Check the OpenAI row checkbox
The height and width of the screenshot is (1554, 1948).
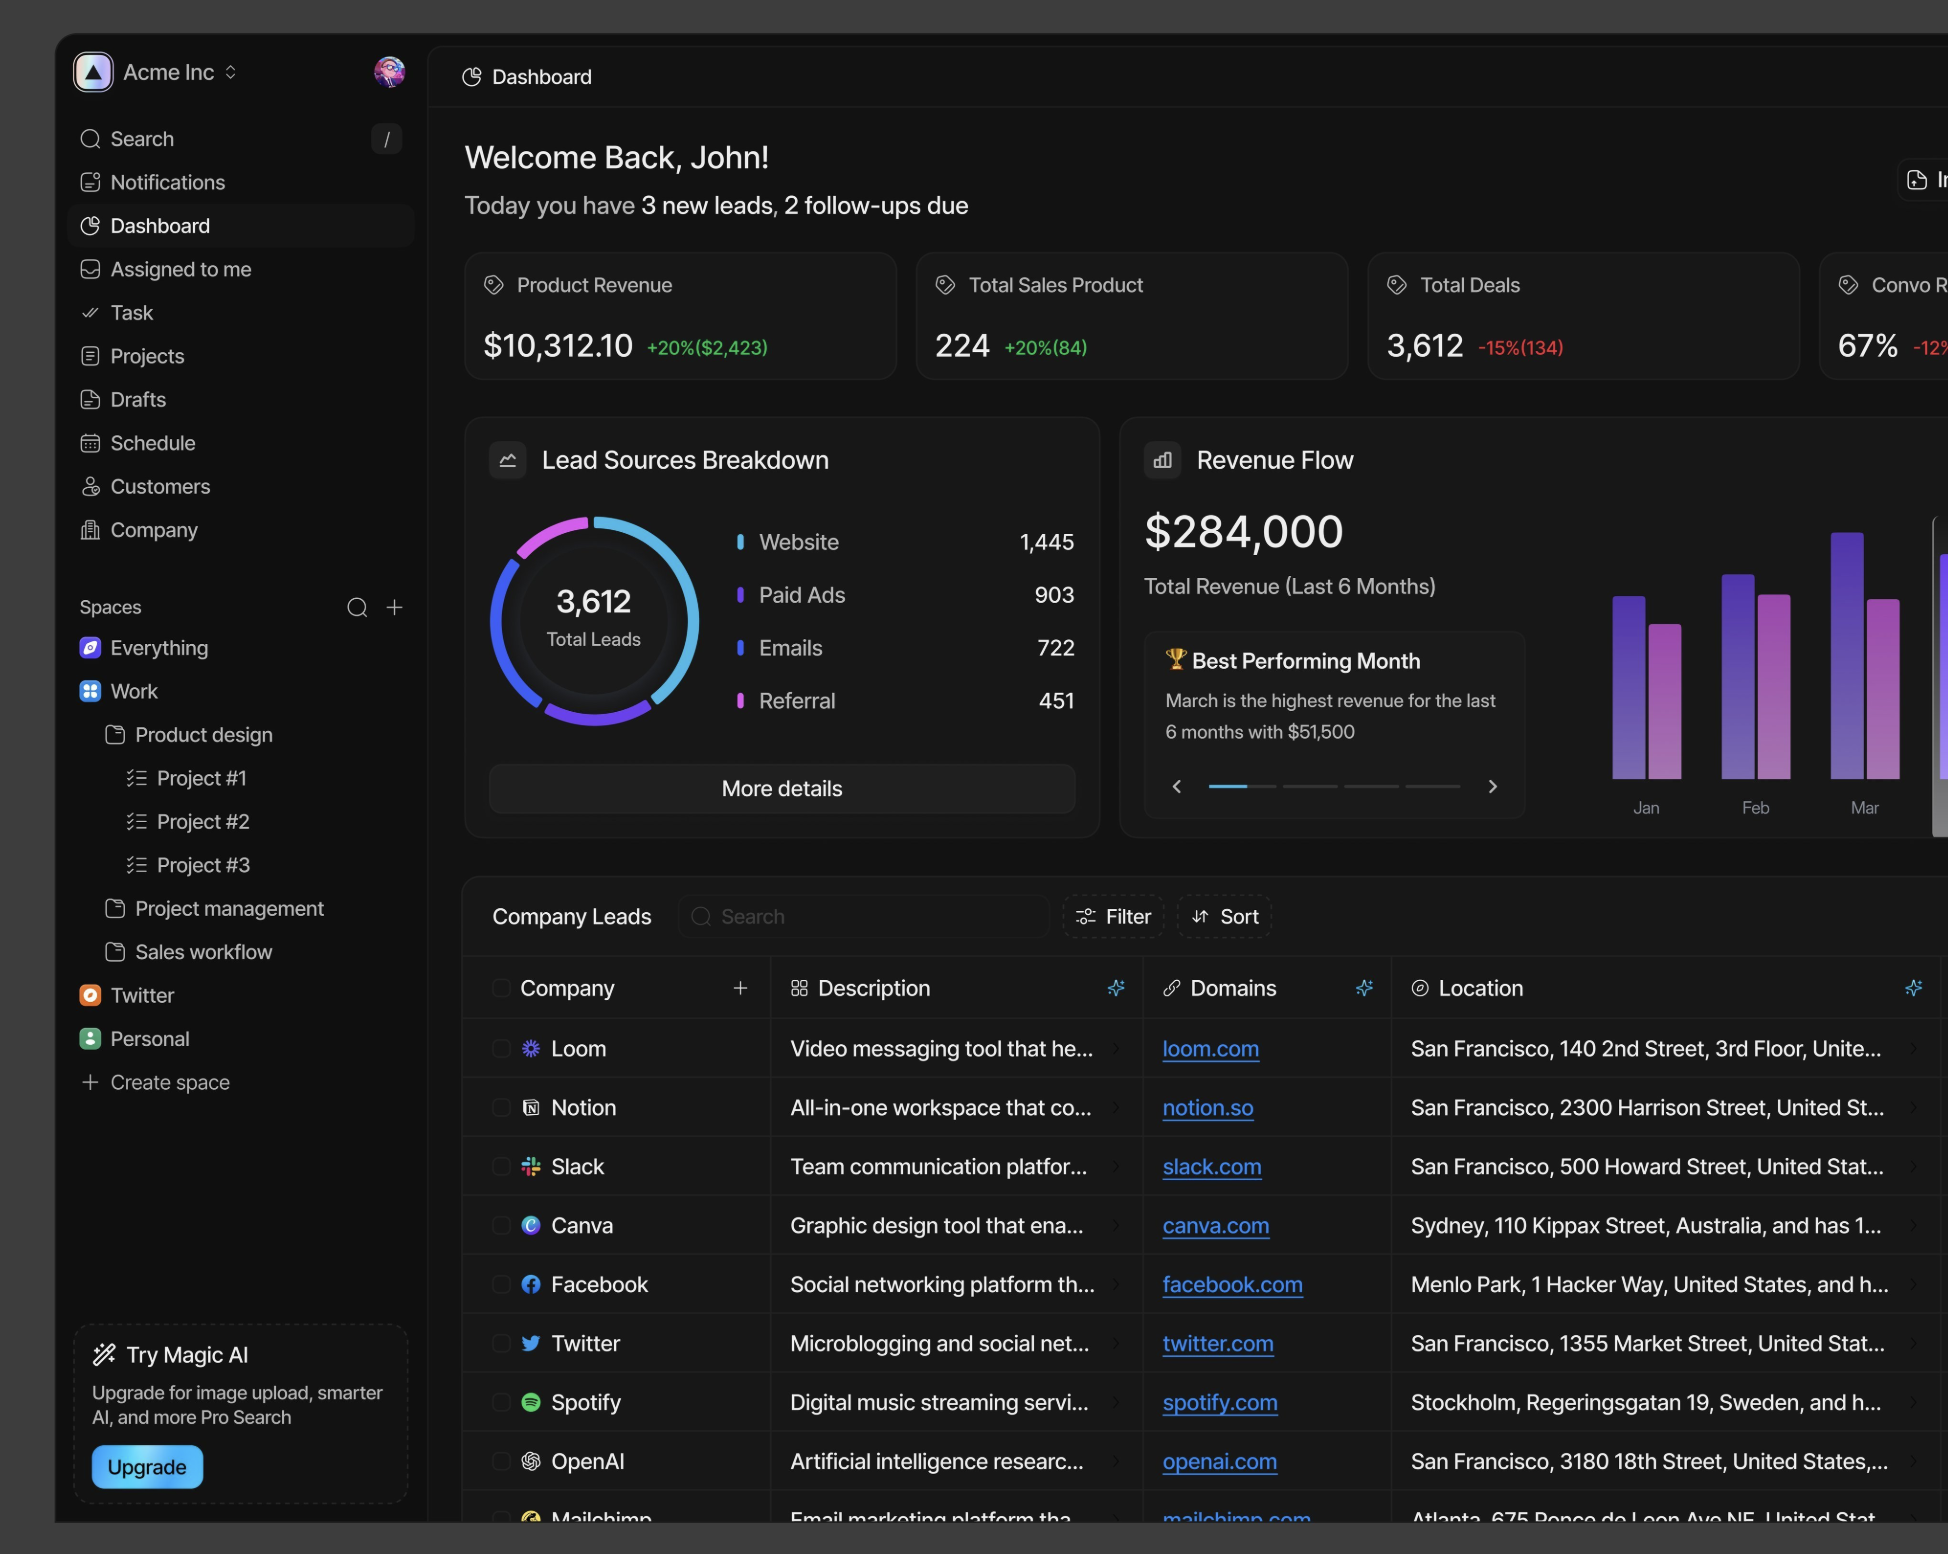[x=501, y=1461]
